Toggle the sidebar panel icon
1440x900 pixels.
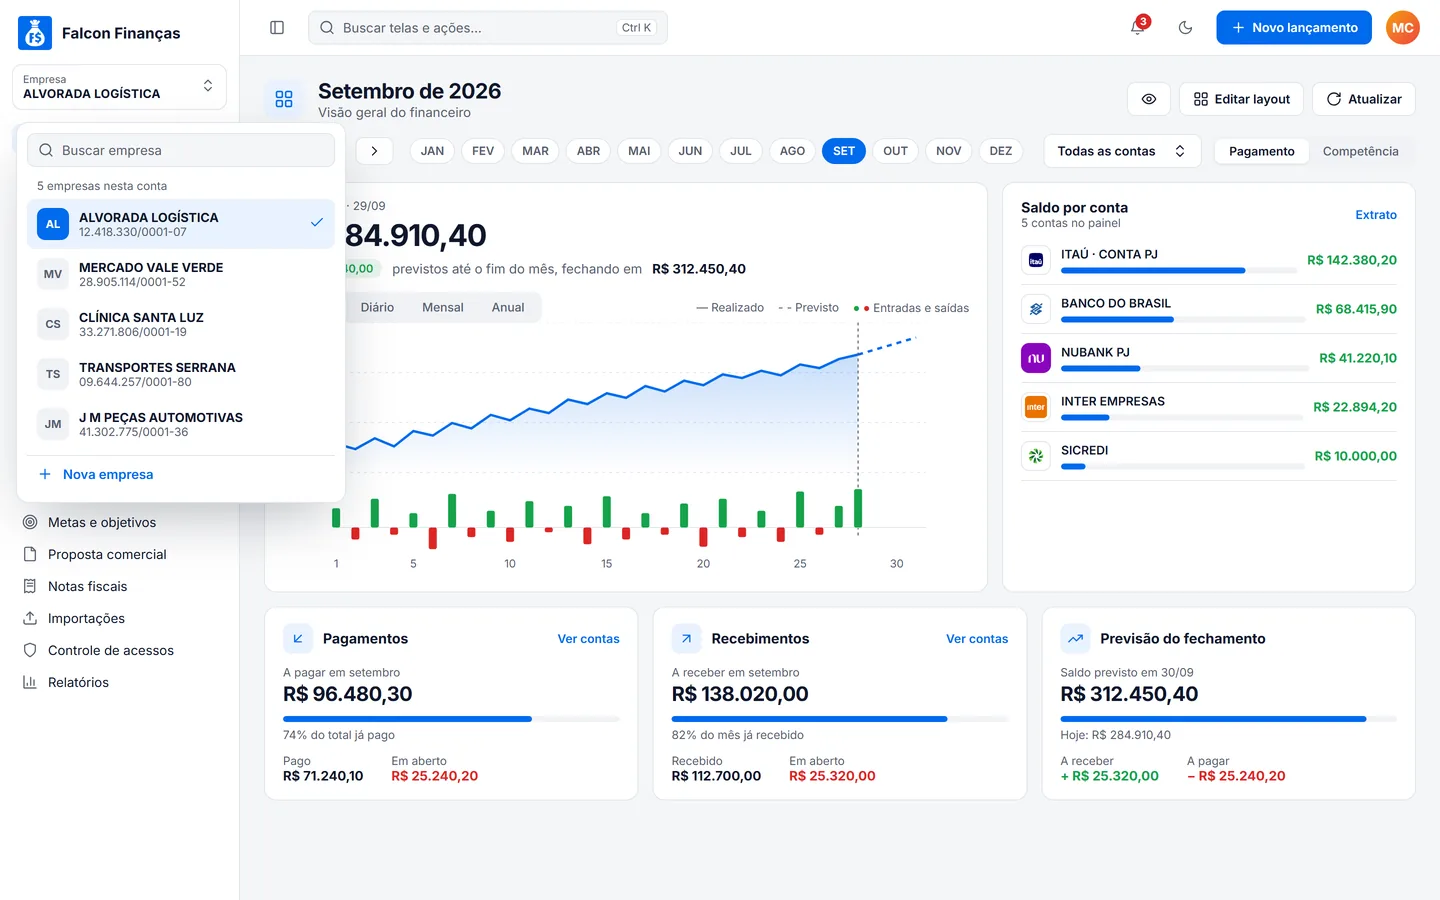tap(277, 28)
